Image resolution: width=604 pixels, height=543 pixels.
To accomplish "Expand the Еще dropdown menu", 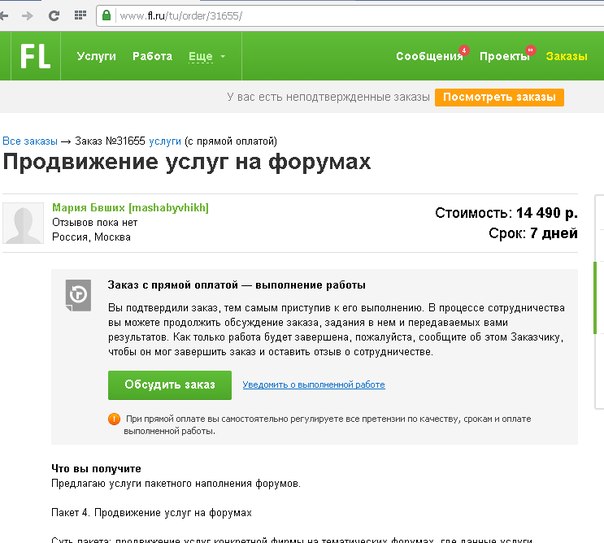I will coord(207,57).
